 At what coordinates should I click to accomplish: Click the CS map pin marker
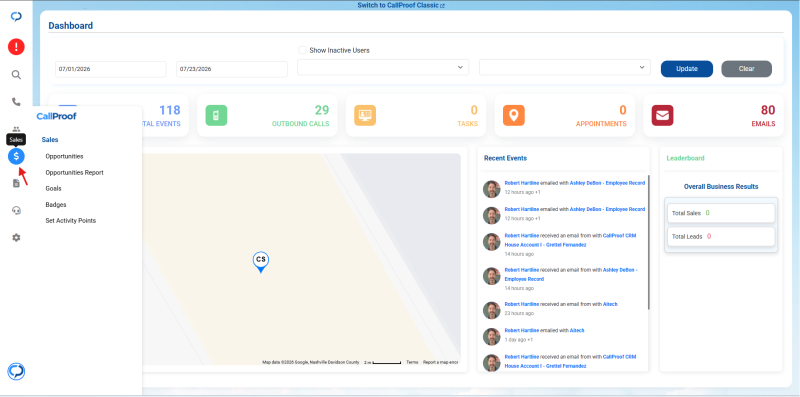[261, 262]
